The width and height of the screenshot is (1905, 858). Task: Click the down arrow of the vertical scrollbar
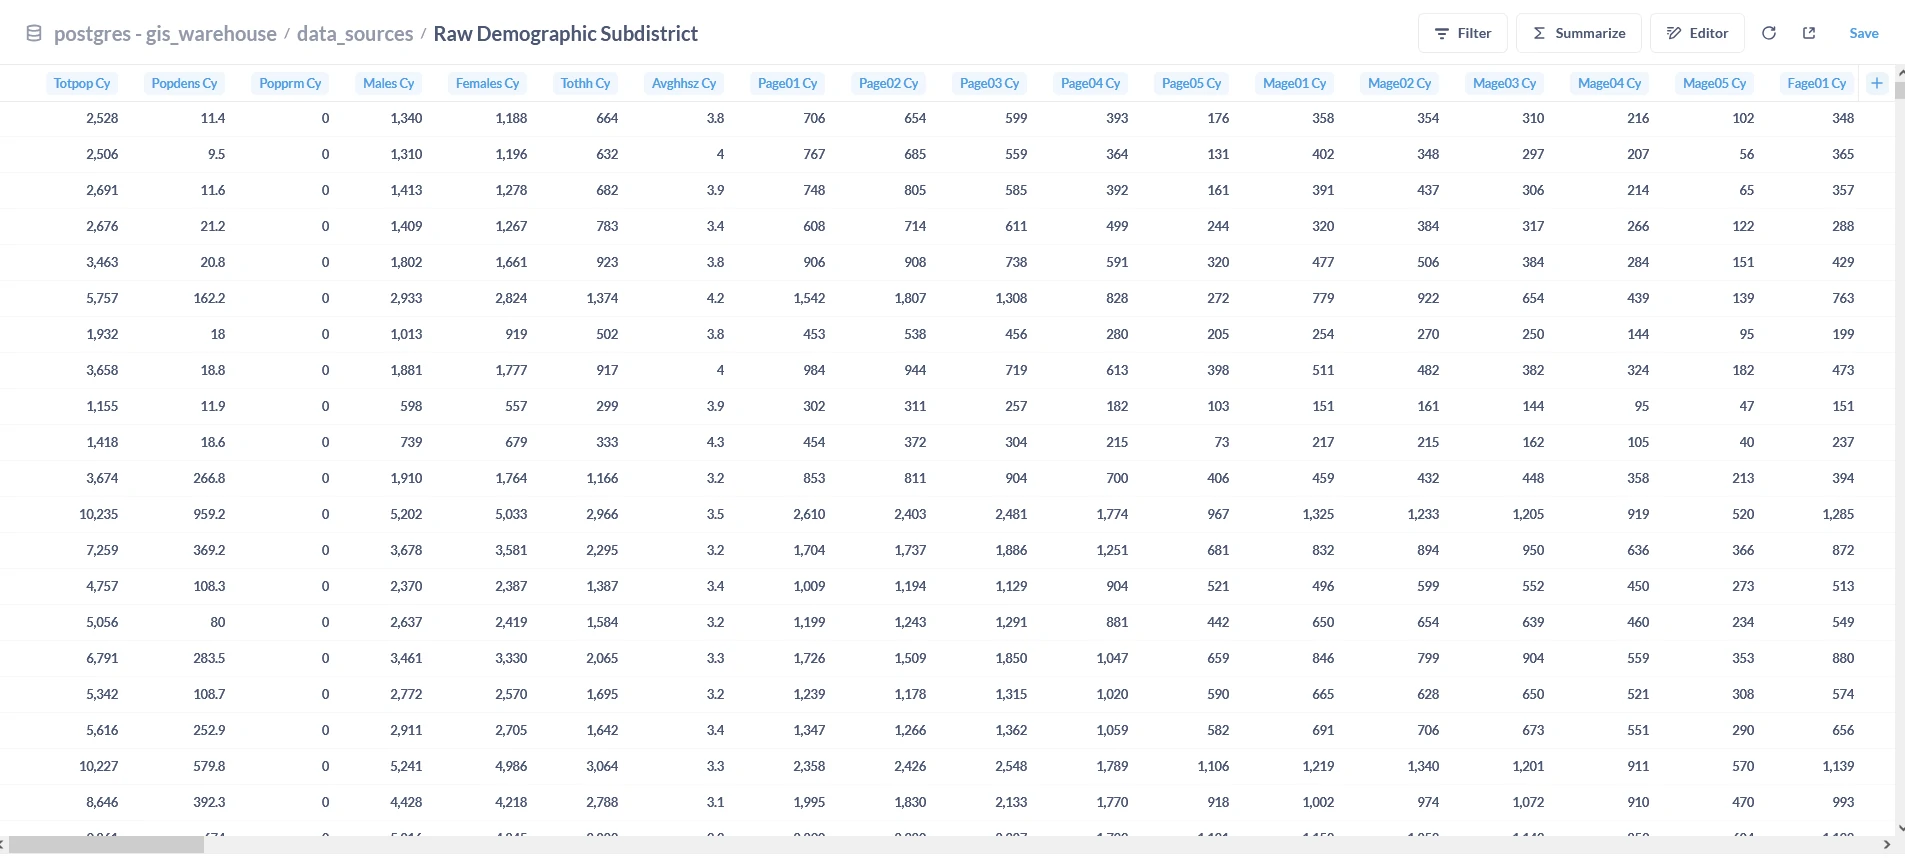coord(1899,828)
